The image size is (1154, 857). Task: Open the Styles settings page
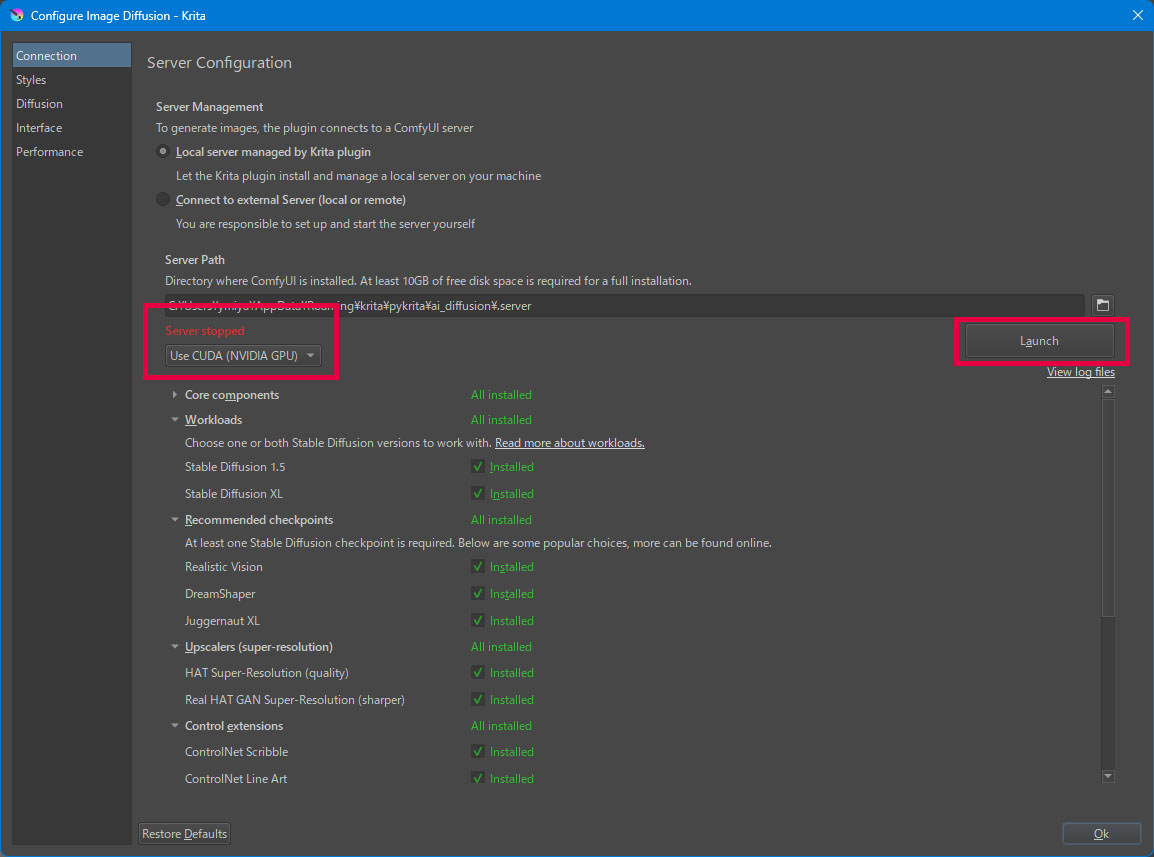(71, 80)
